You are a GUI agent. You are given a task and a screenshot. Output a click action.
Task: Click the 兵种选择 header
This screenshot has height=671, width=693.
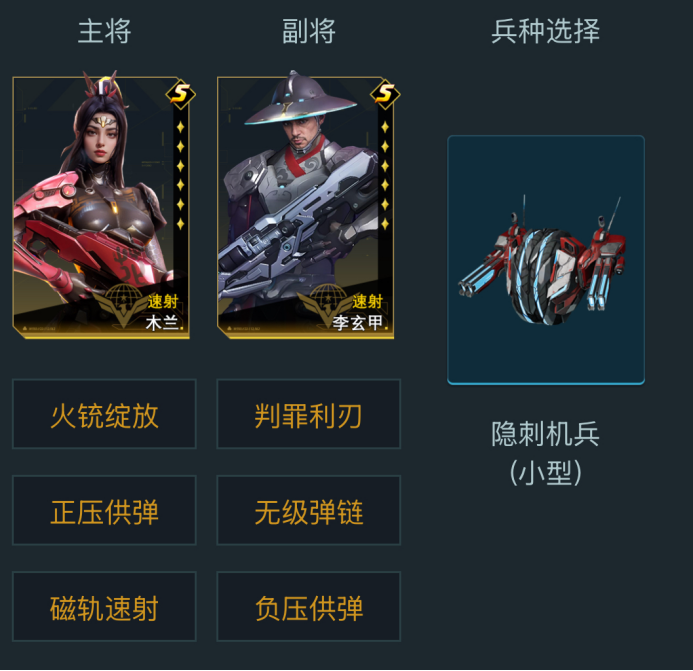pos(546,31)
